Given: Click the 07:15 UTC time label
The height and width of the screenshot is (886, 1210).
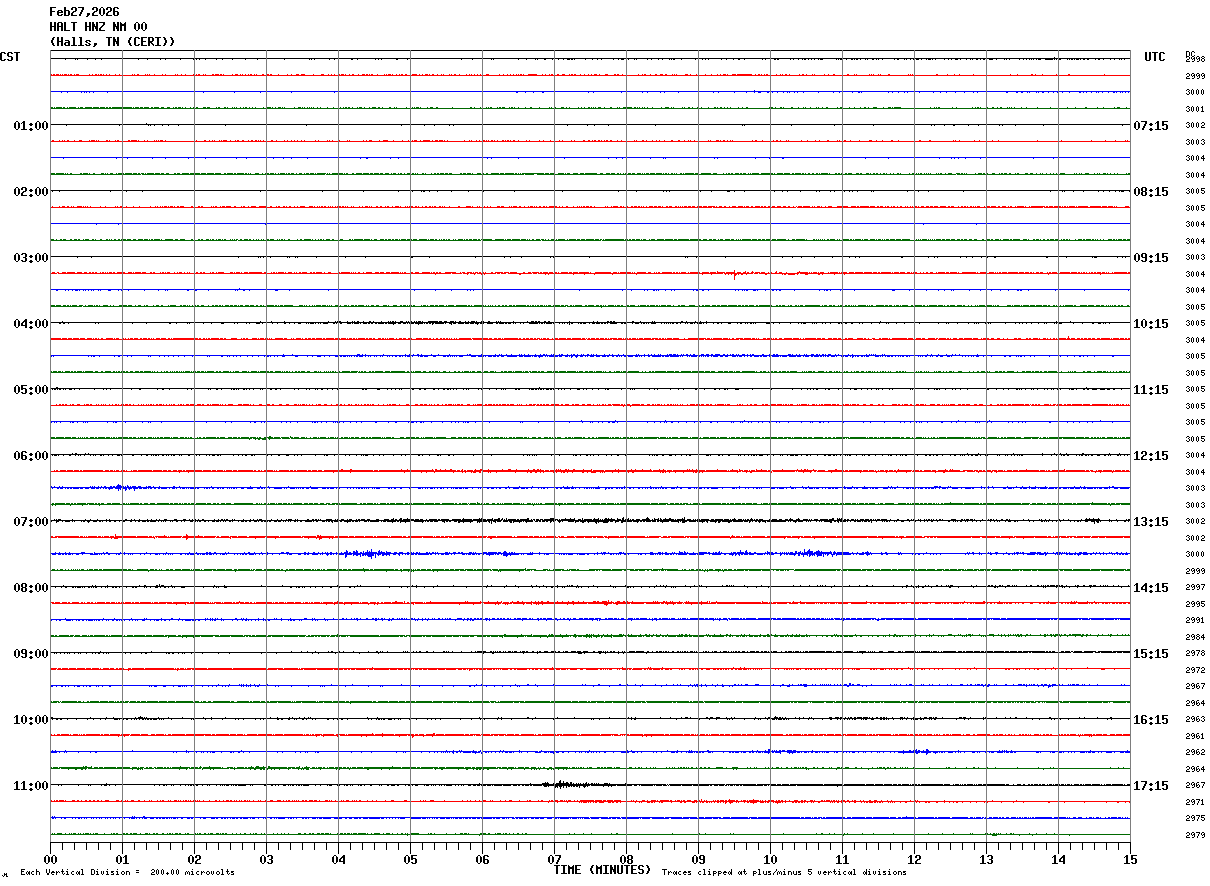Looking at the screenshot, I should point(1151,126).
